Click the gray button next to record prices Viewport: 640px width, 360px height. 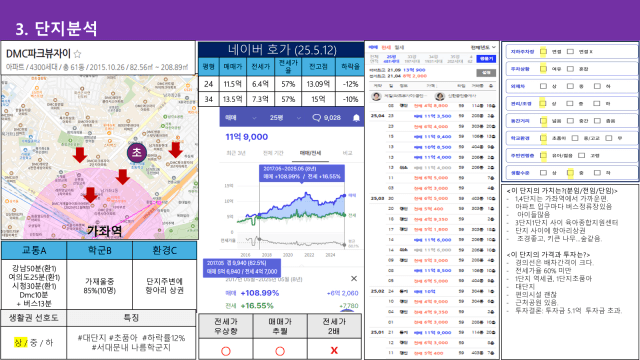tap(486, 73)
